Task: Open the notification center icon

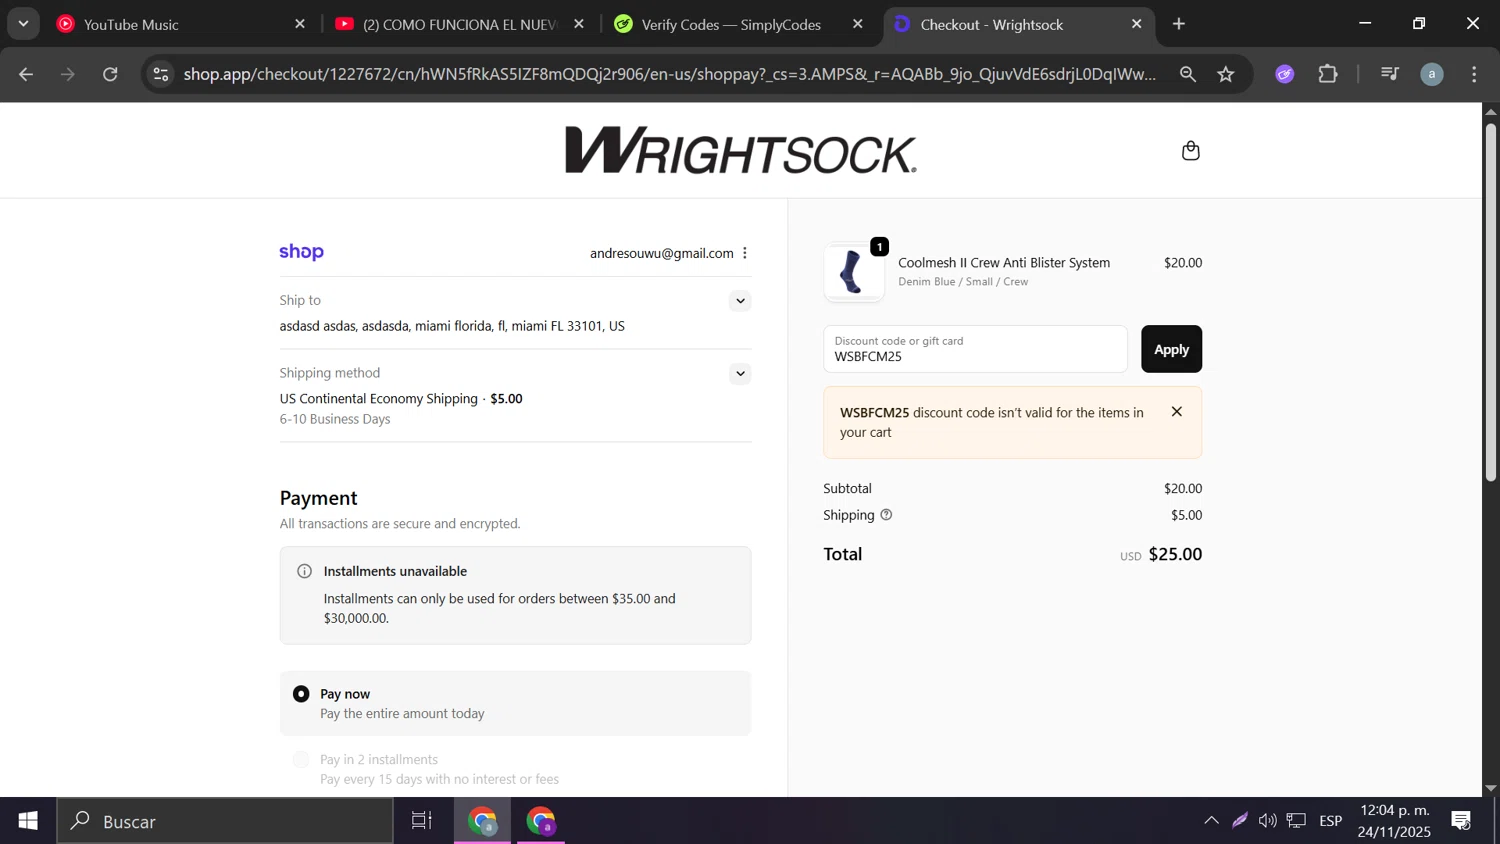Action: click(1461, 821)
